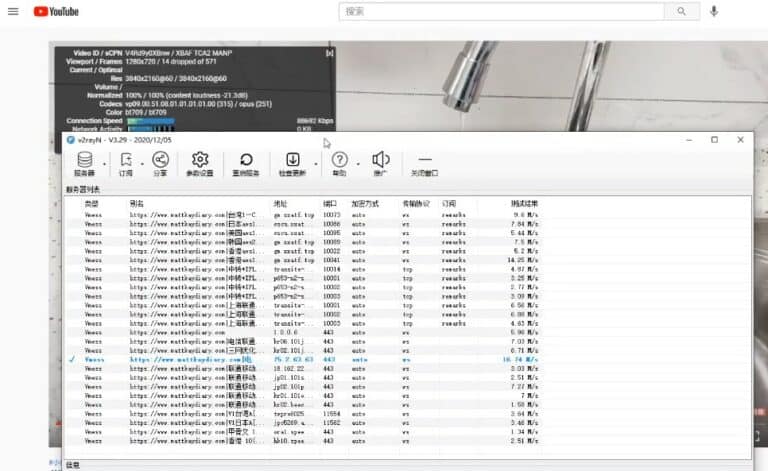This screenshot has width=768, height=471.
Task: Click the voice search microphone icon
Action: point(714,12)
